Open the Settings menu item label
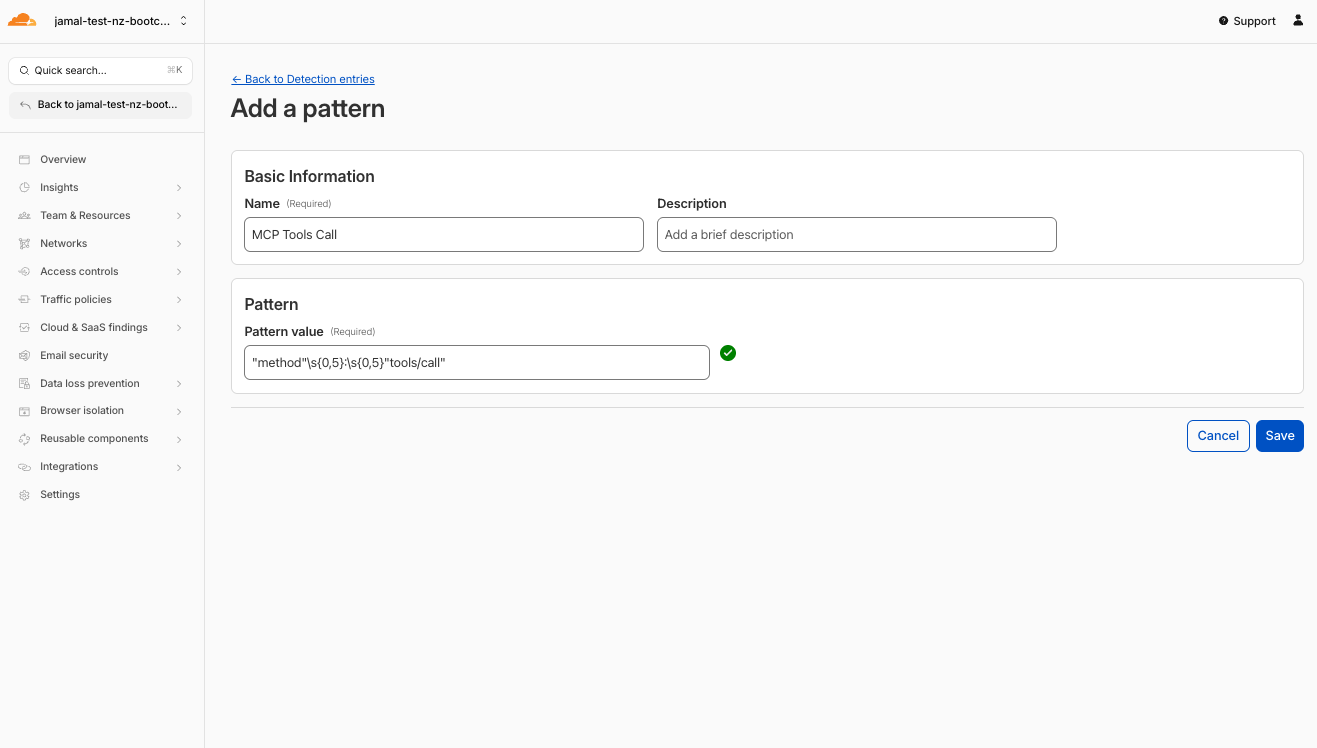Image resolution: width=1317 pixels, height=748 pixels. coord(60,495)
